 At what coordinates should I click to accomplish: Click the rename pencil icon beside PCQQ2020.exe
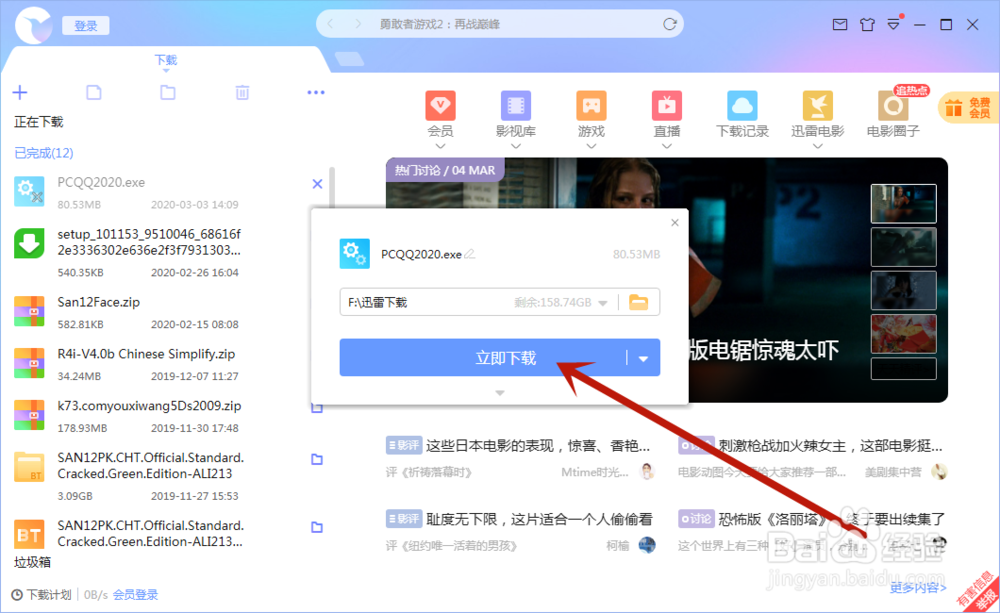click(470, 254)
